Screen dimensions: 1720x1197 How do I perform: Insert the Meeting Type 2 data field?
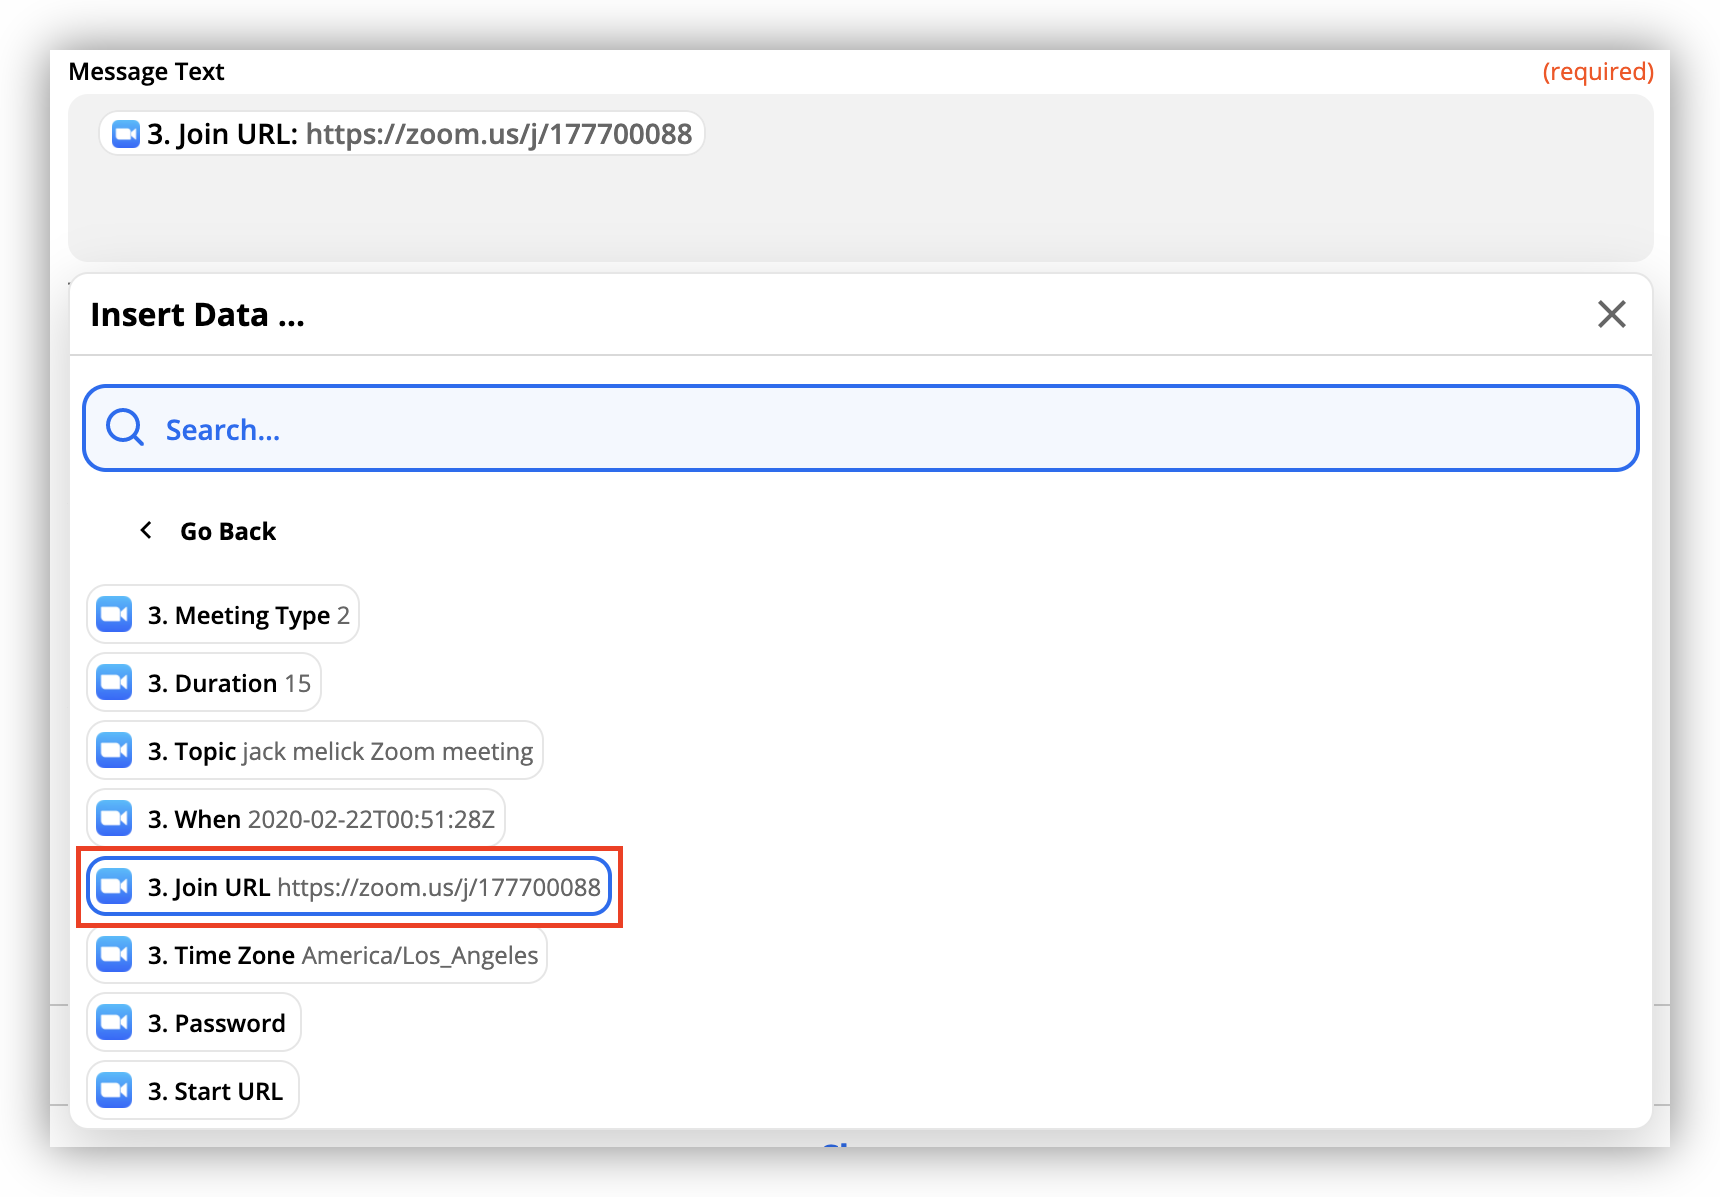click(x=248, y=615)
